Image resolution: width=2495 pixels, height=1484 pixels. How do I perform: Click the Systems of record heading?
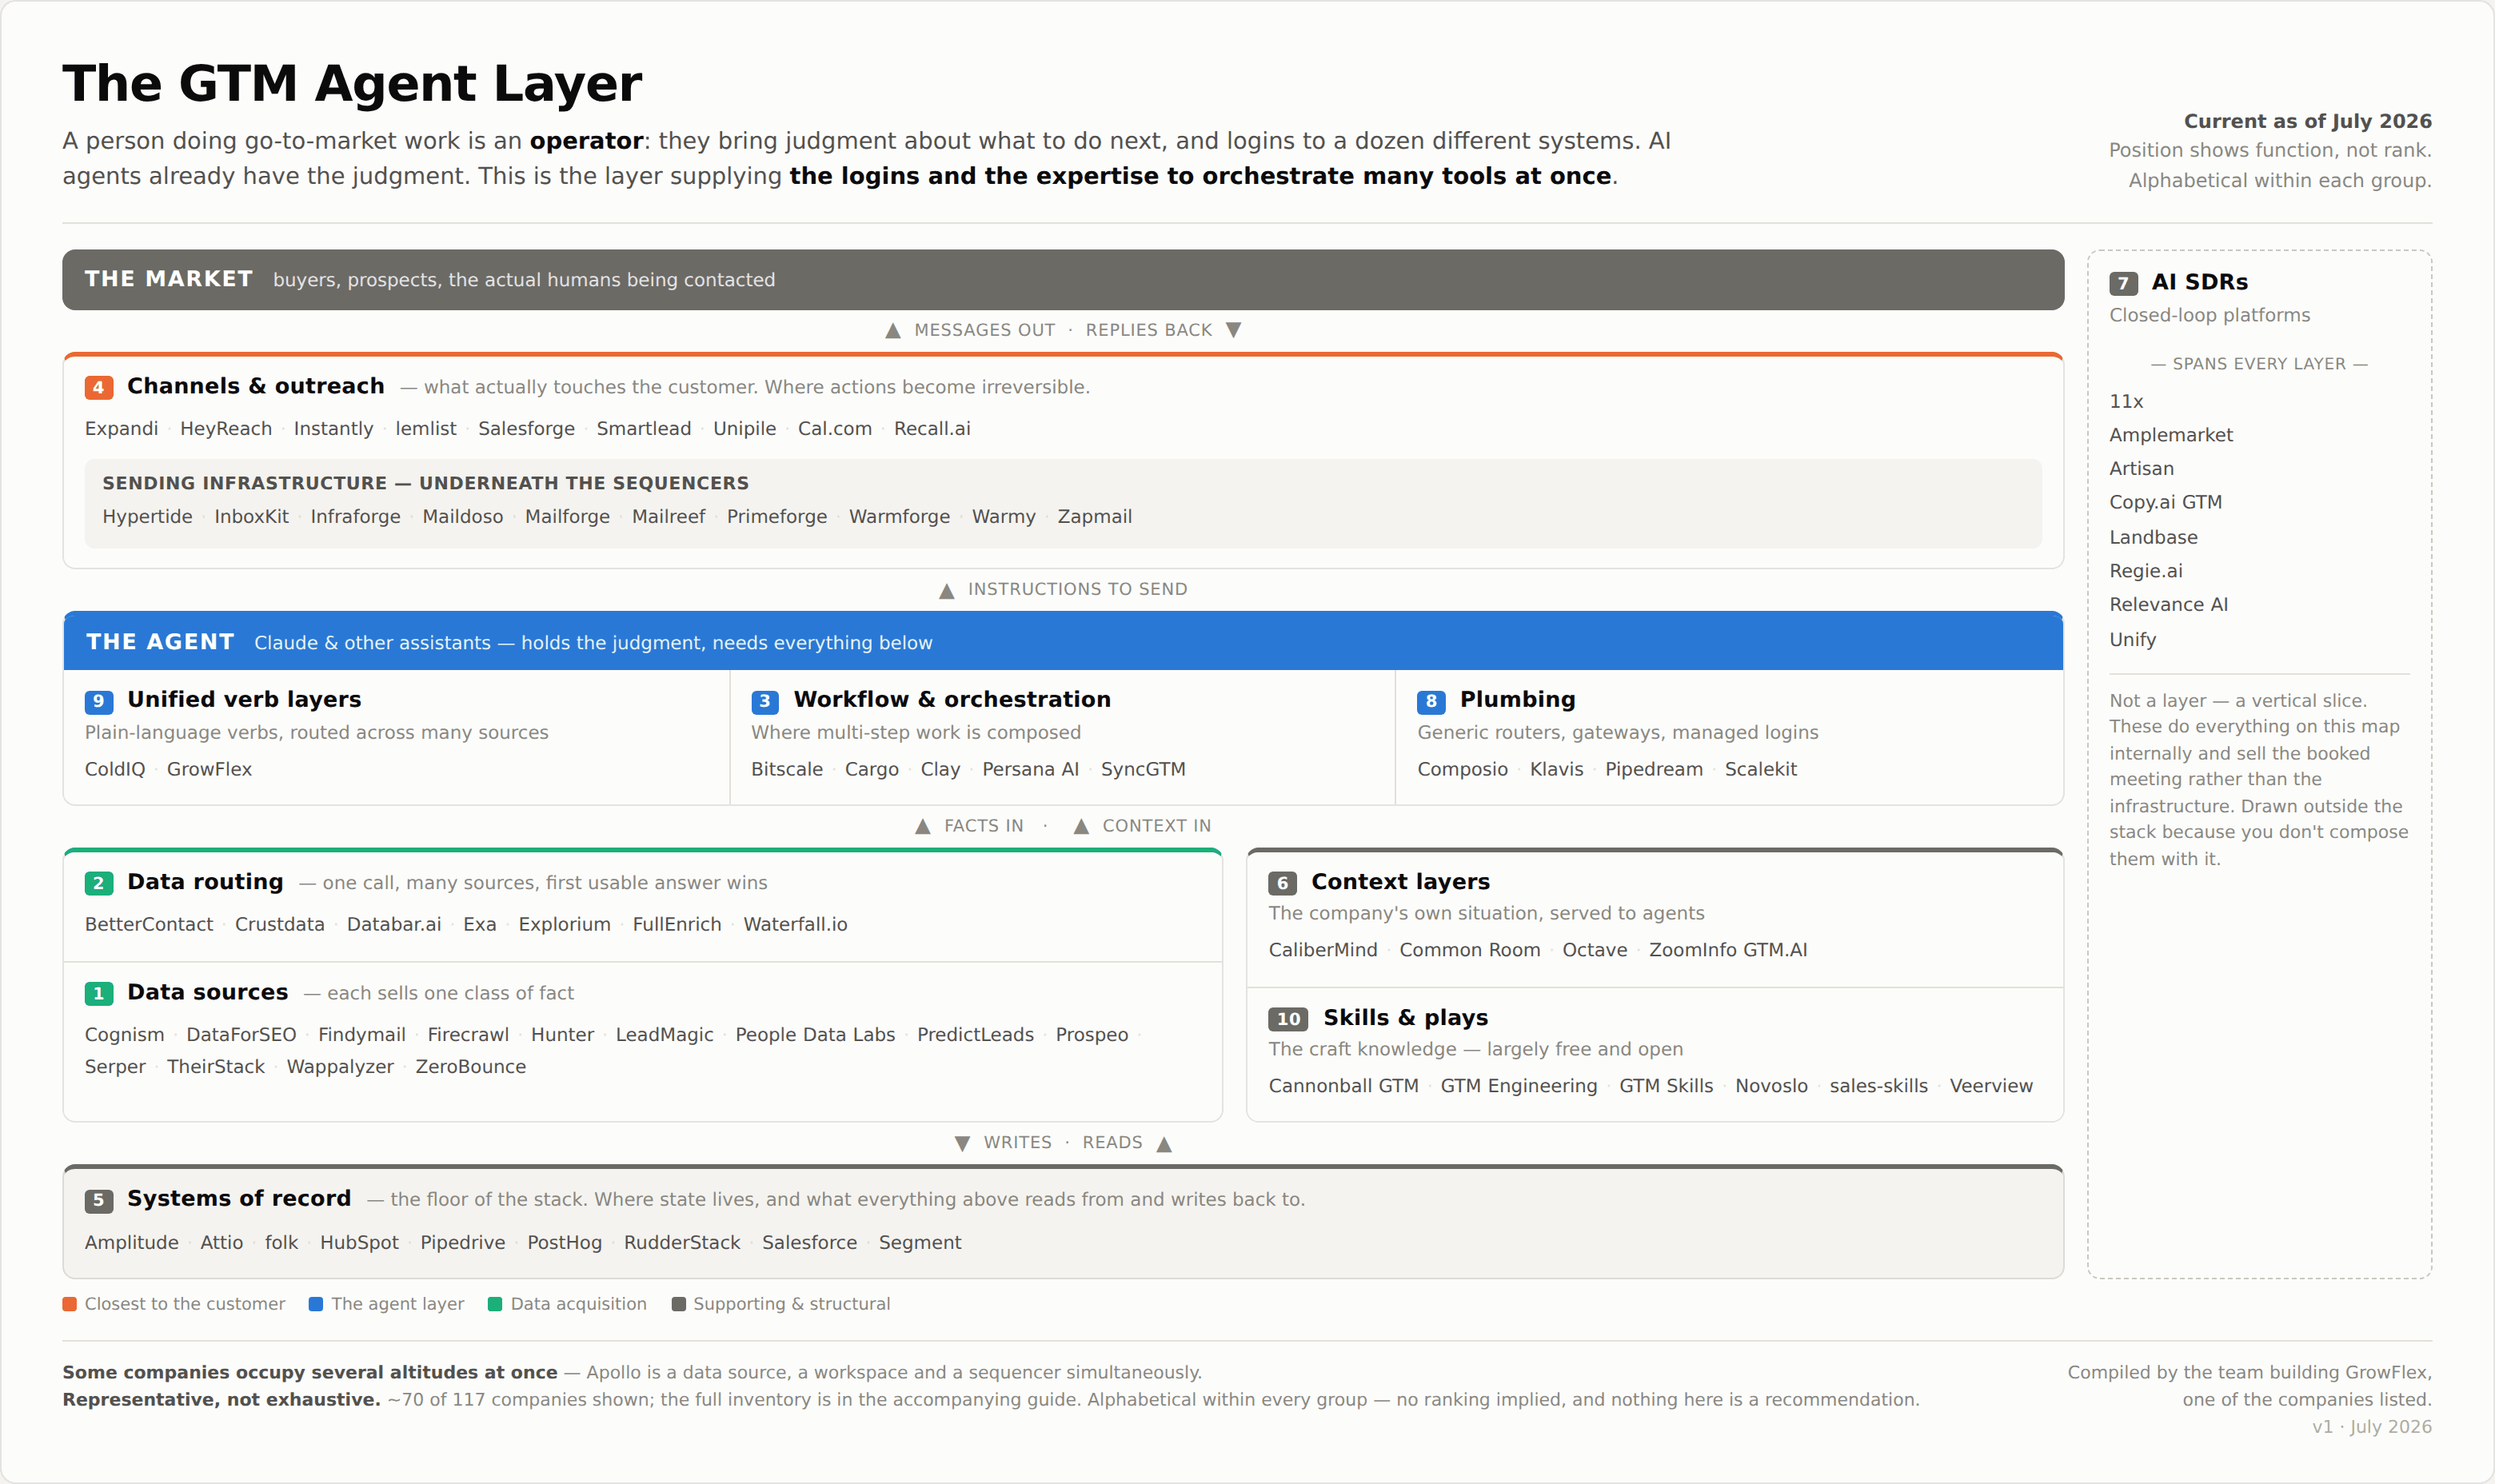[239, 1198]
